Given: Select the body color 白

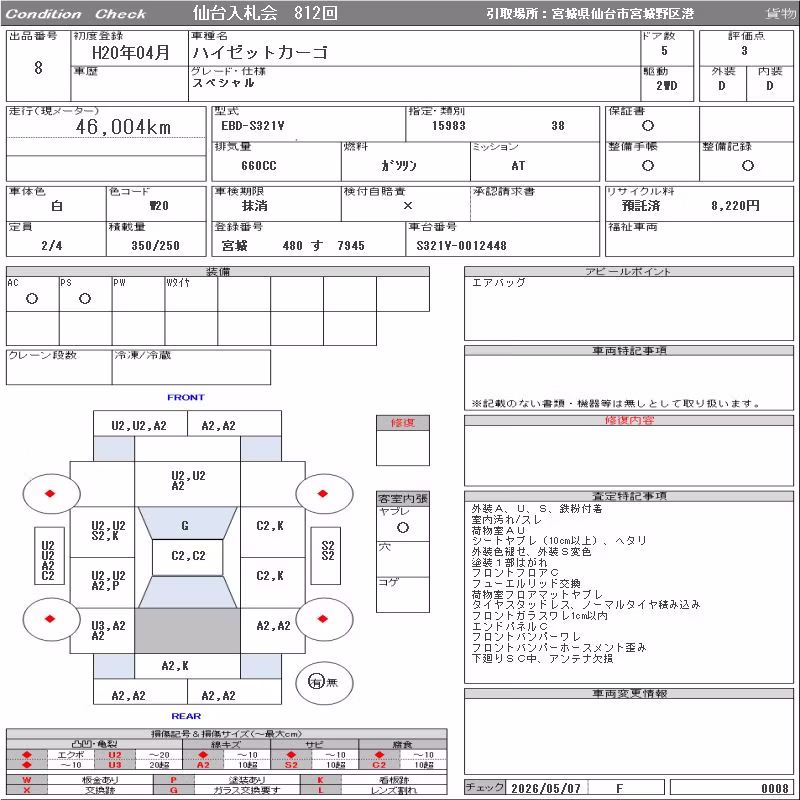Looking at the screenshot, I should pos(57,206).
